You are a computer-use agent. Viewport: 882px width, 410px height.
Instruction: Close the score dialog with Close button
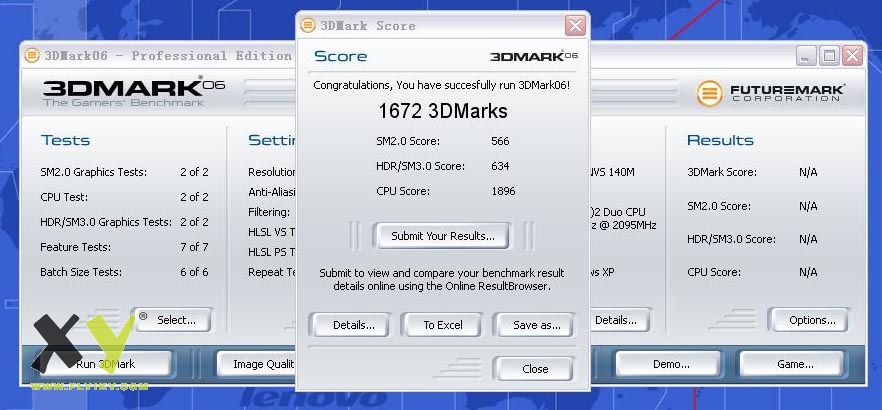pyautogui.click(x=533, y=369)
